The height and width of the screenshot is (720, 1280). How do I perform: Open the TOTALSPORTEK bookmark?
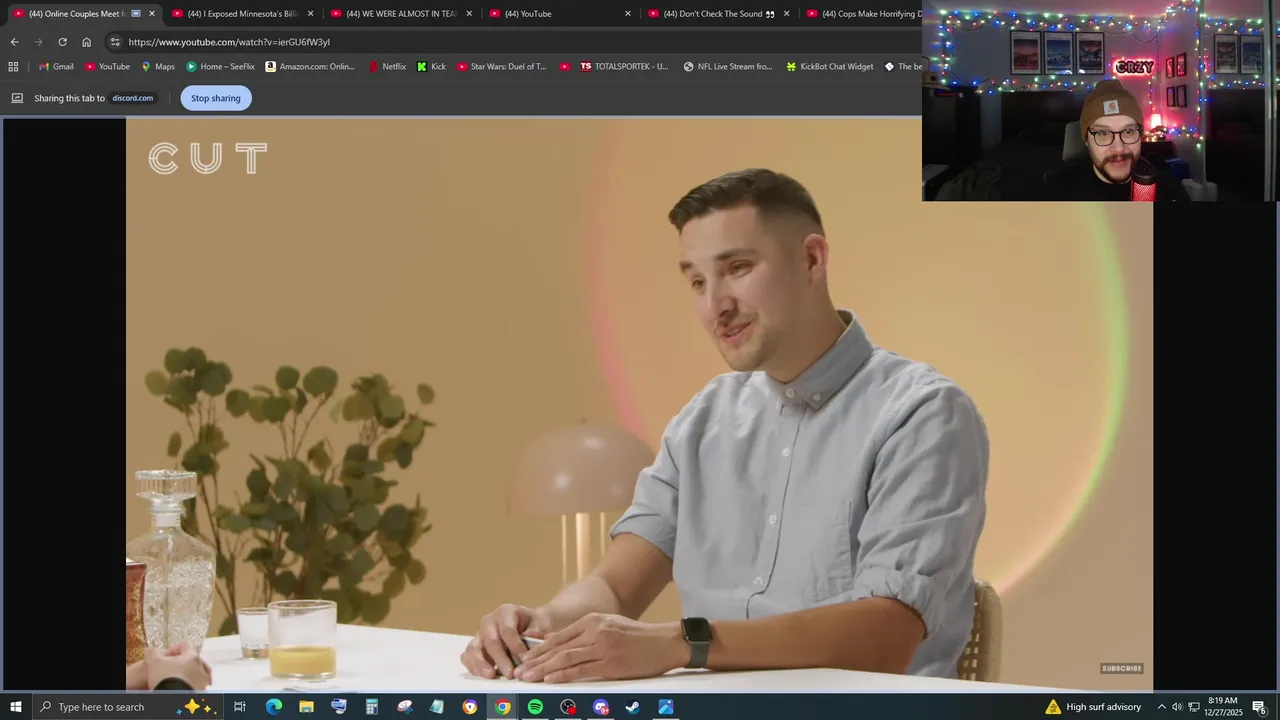pyautogui.click(x=624, y=67)
